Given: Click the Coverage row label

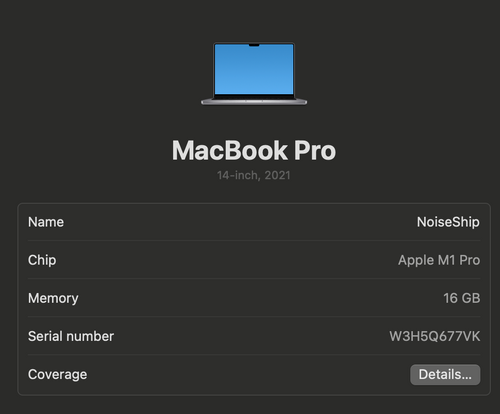Looking at the screenshot, I should click(57, 374).
